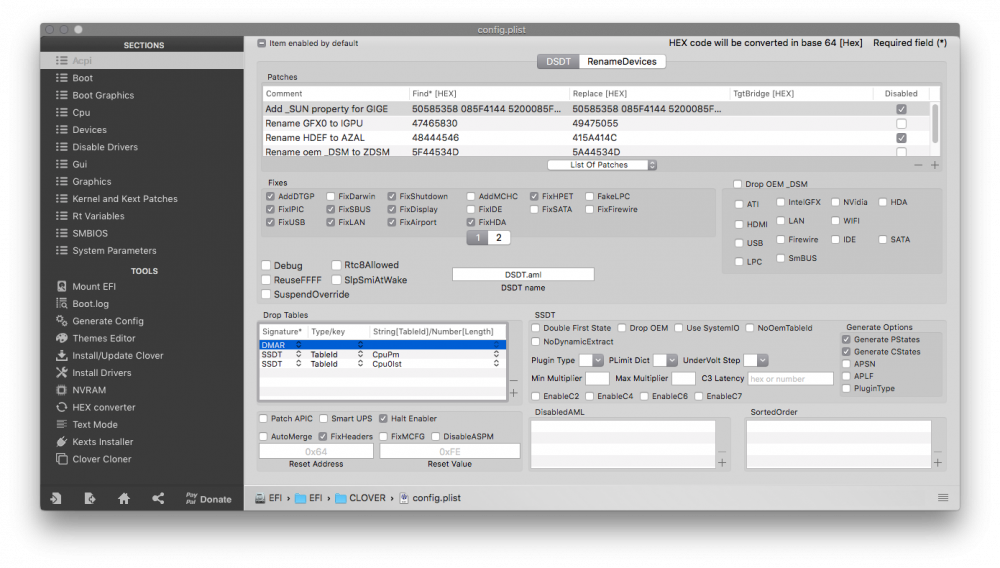Click the config.plist file in path bar

click(x=430, y=498)
